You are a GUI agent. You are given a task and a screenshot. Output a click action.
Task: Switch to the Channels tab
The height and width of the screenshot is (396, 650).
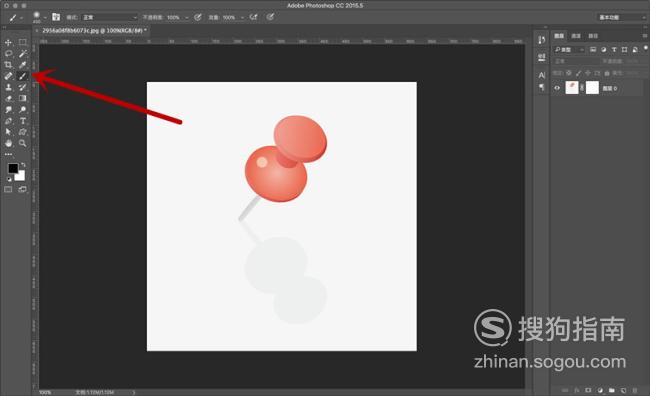click(x=576, y=36)
